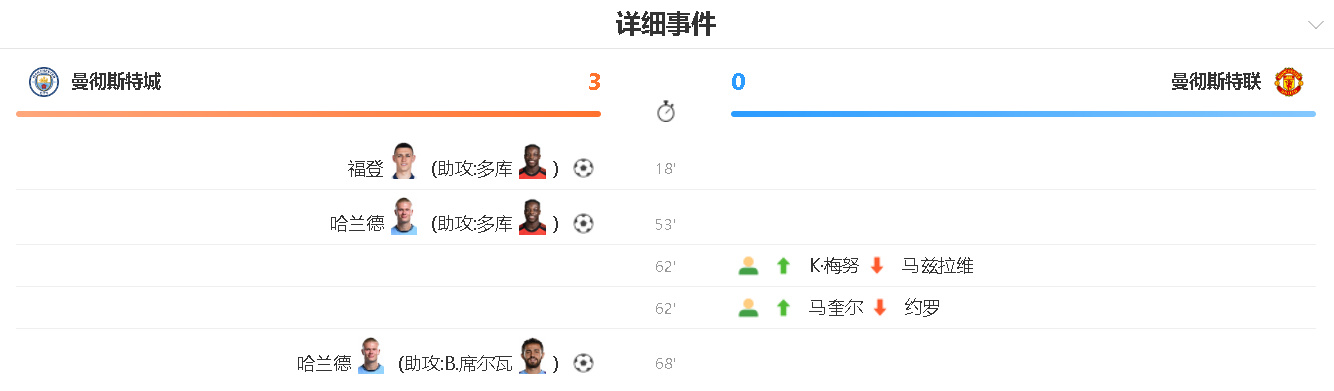Click the Manchester United club crest

tap(1288, 82)
